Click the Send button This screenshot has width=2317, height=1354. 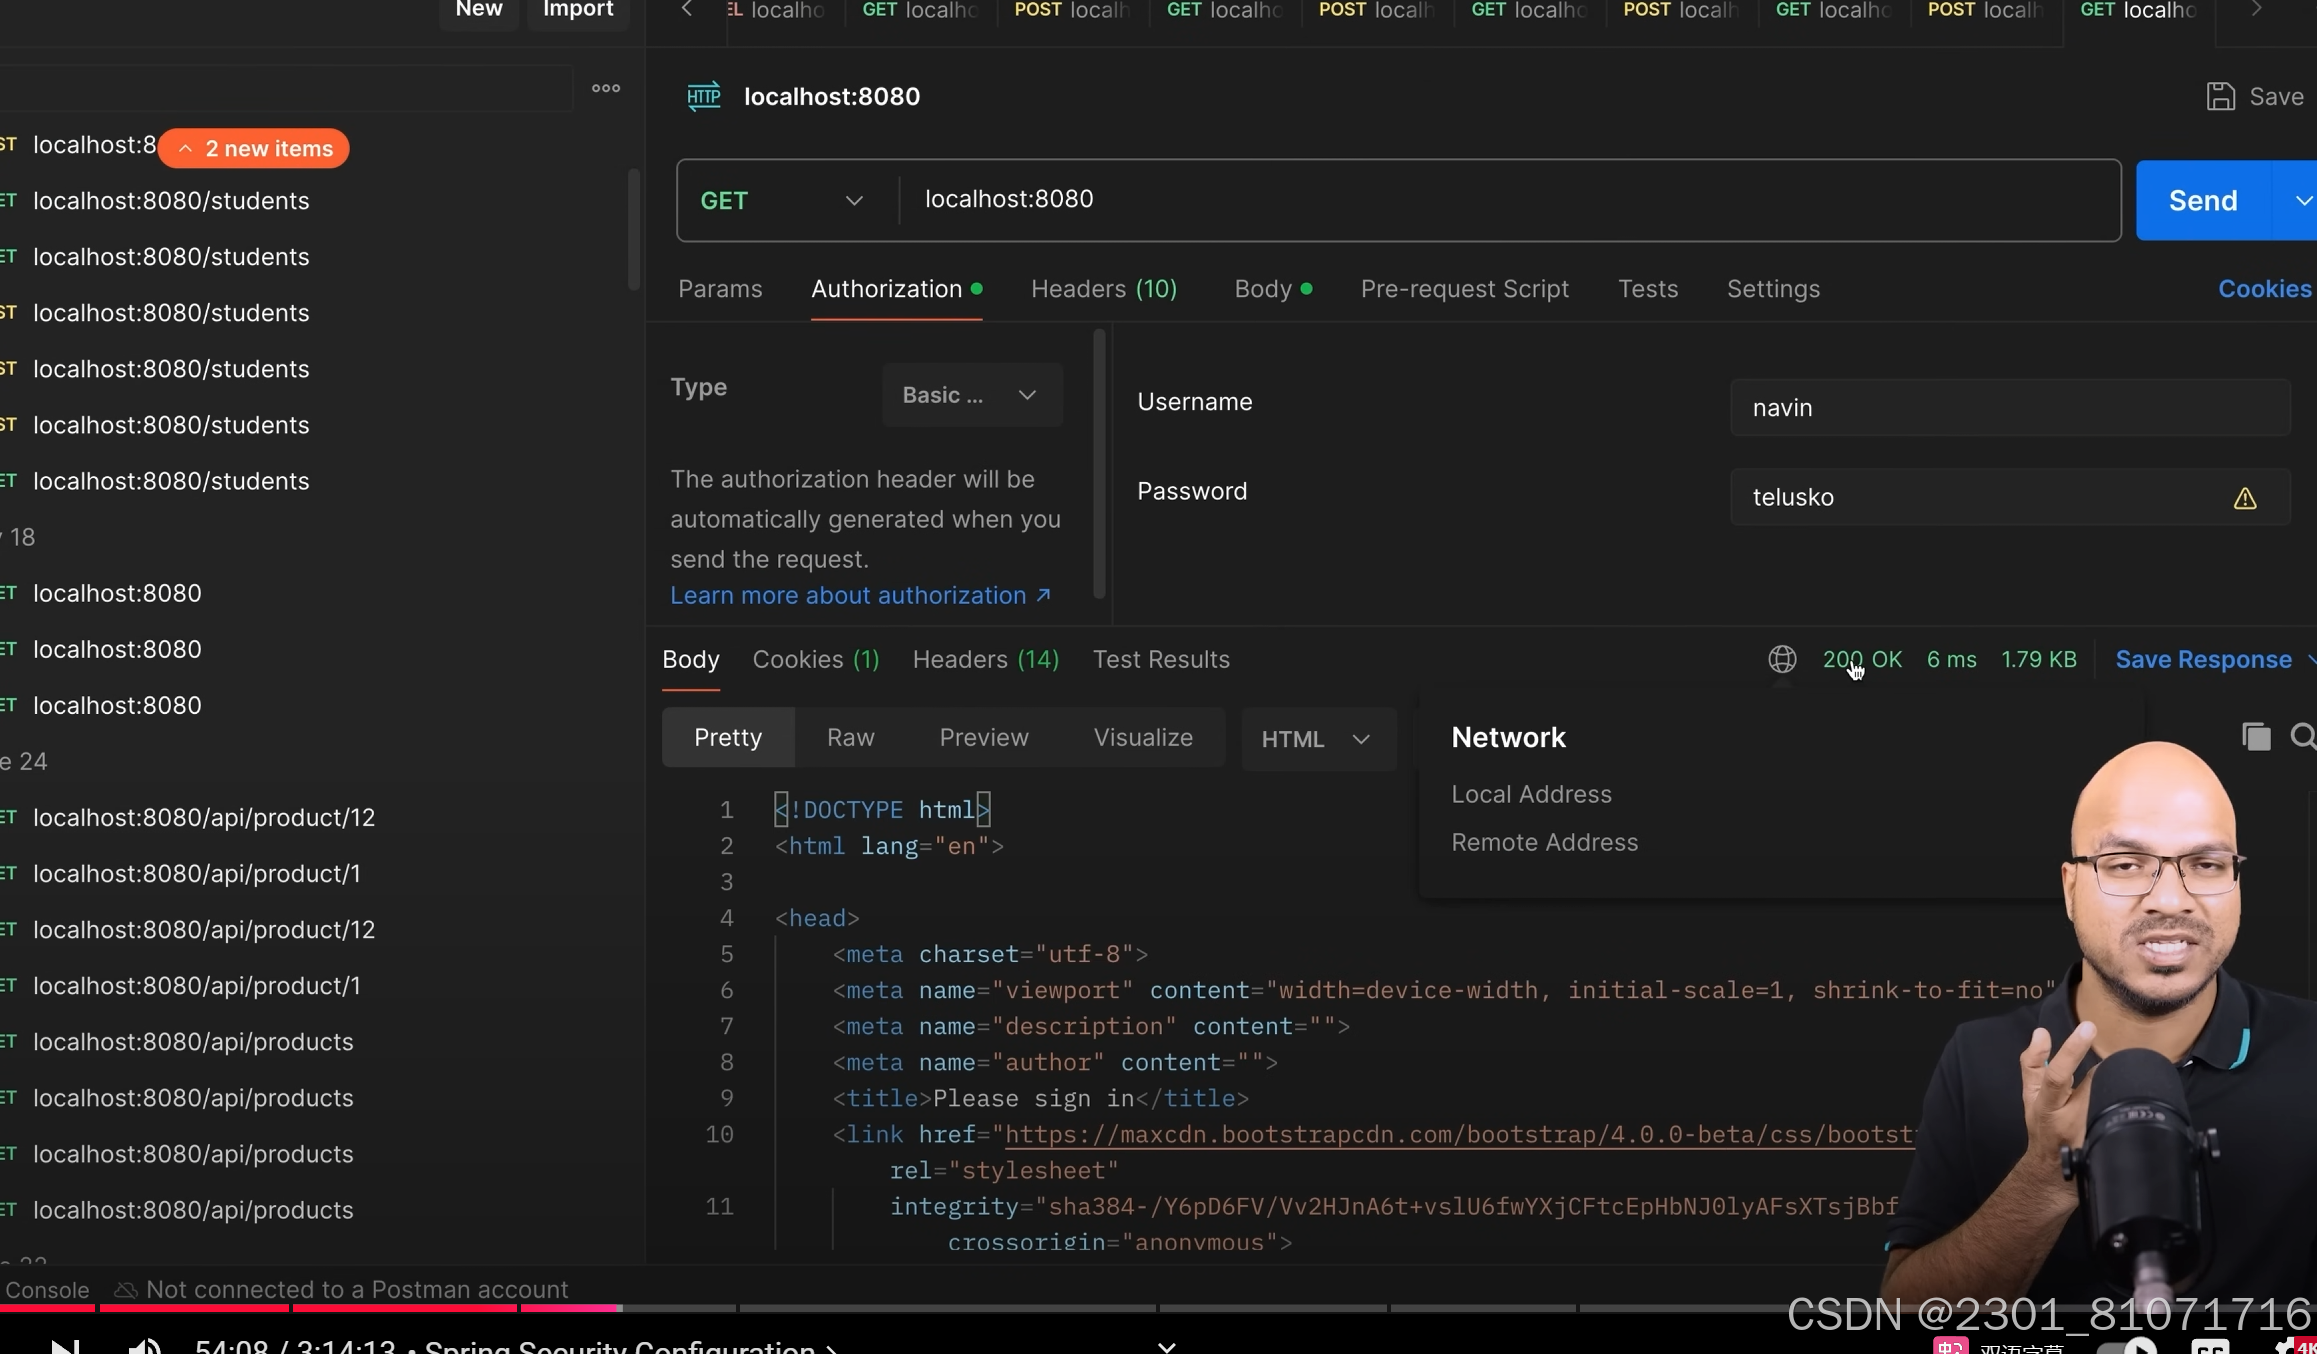[2202, 199]
